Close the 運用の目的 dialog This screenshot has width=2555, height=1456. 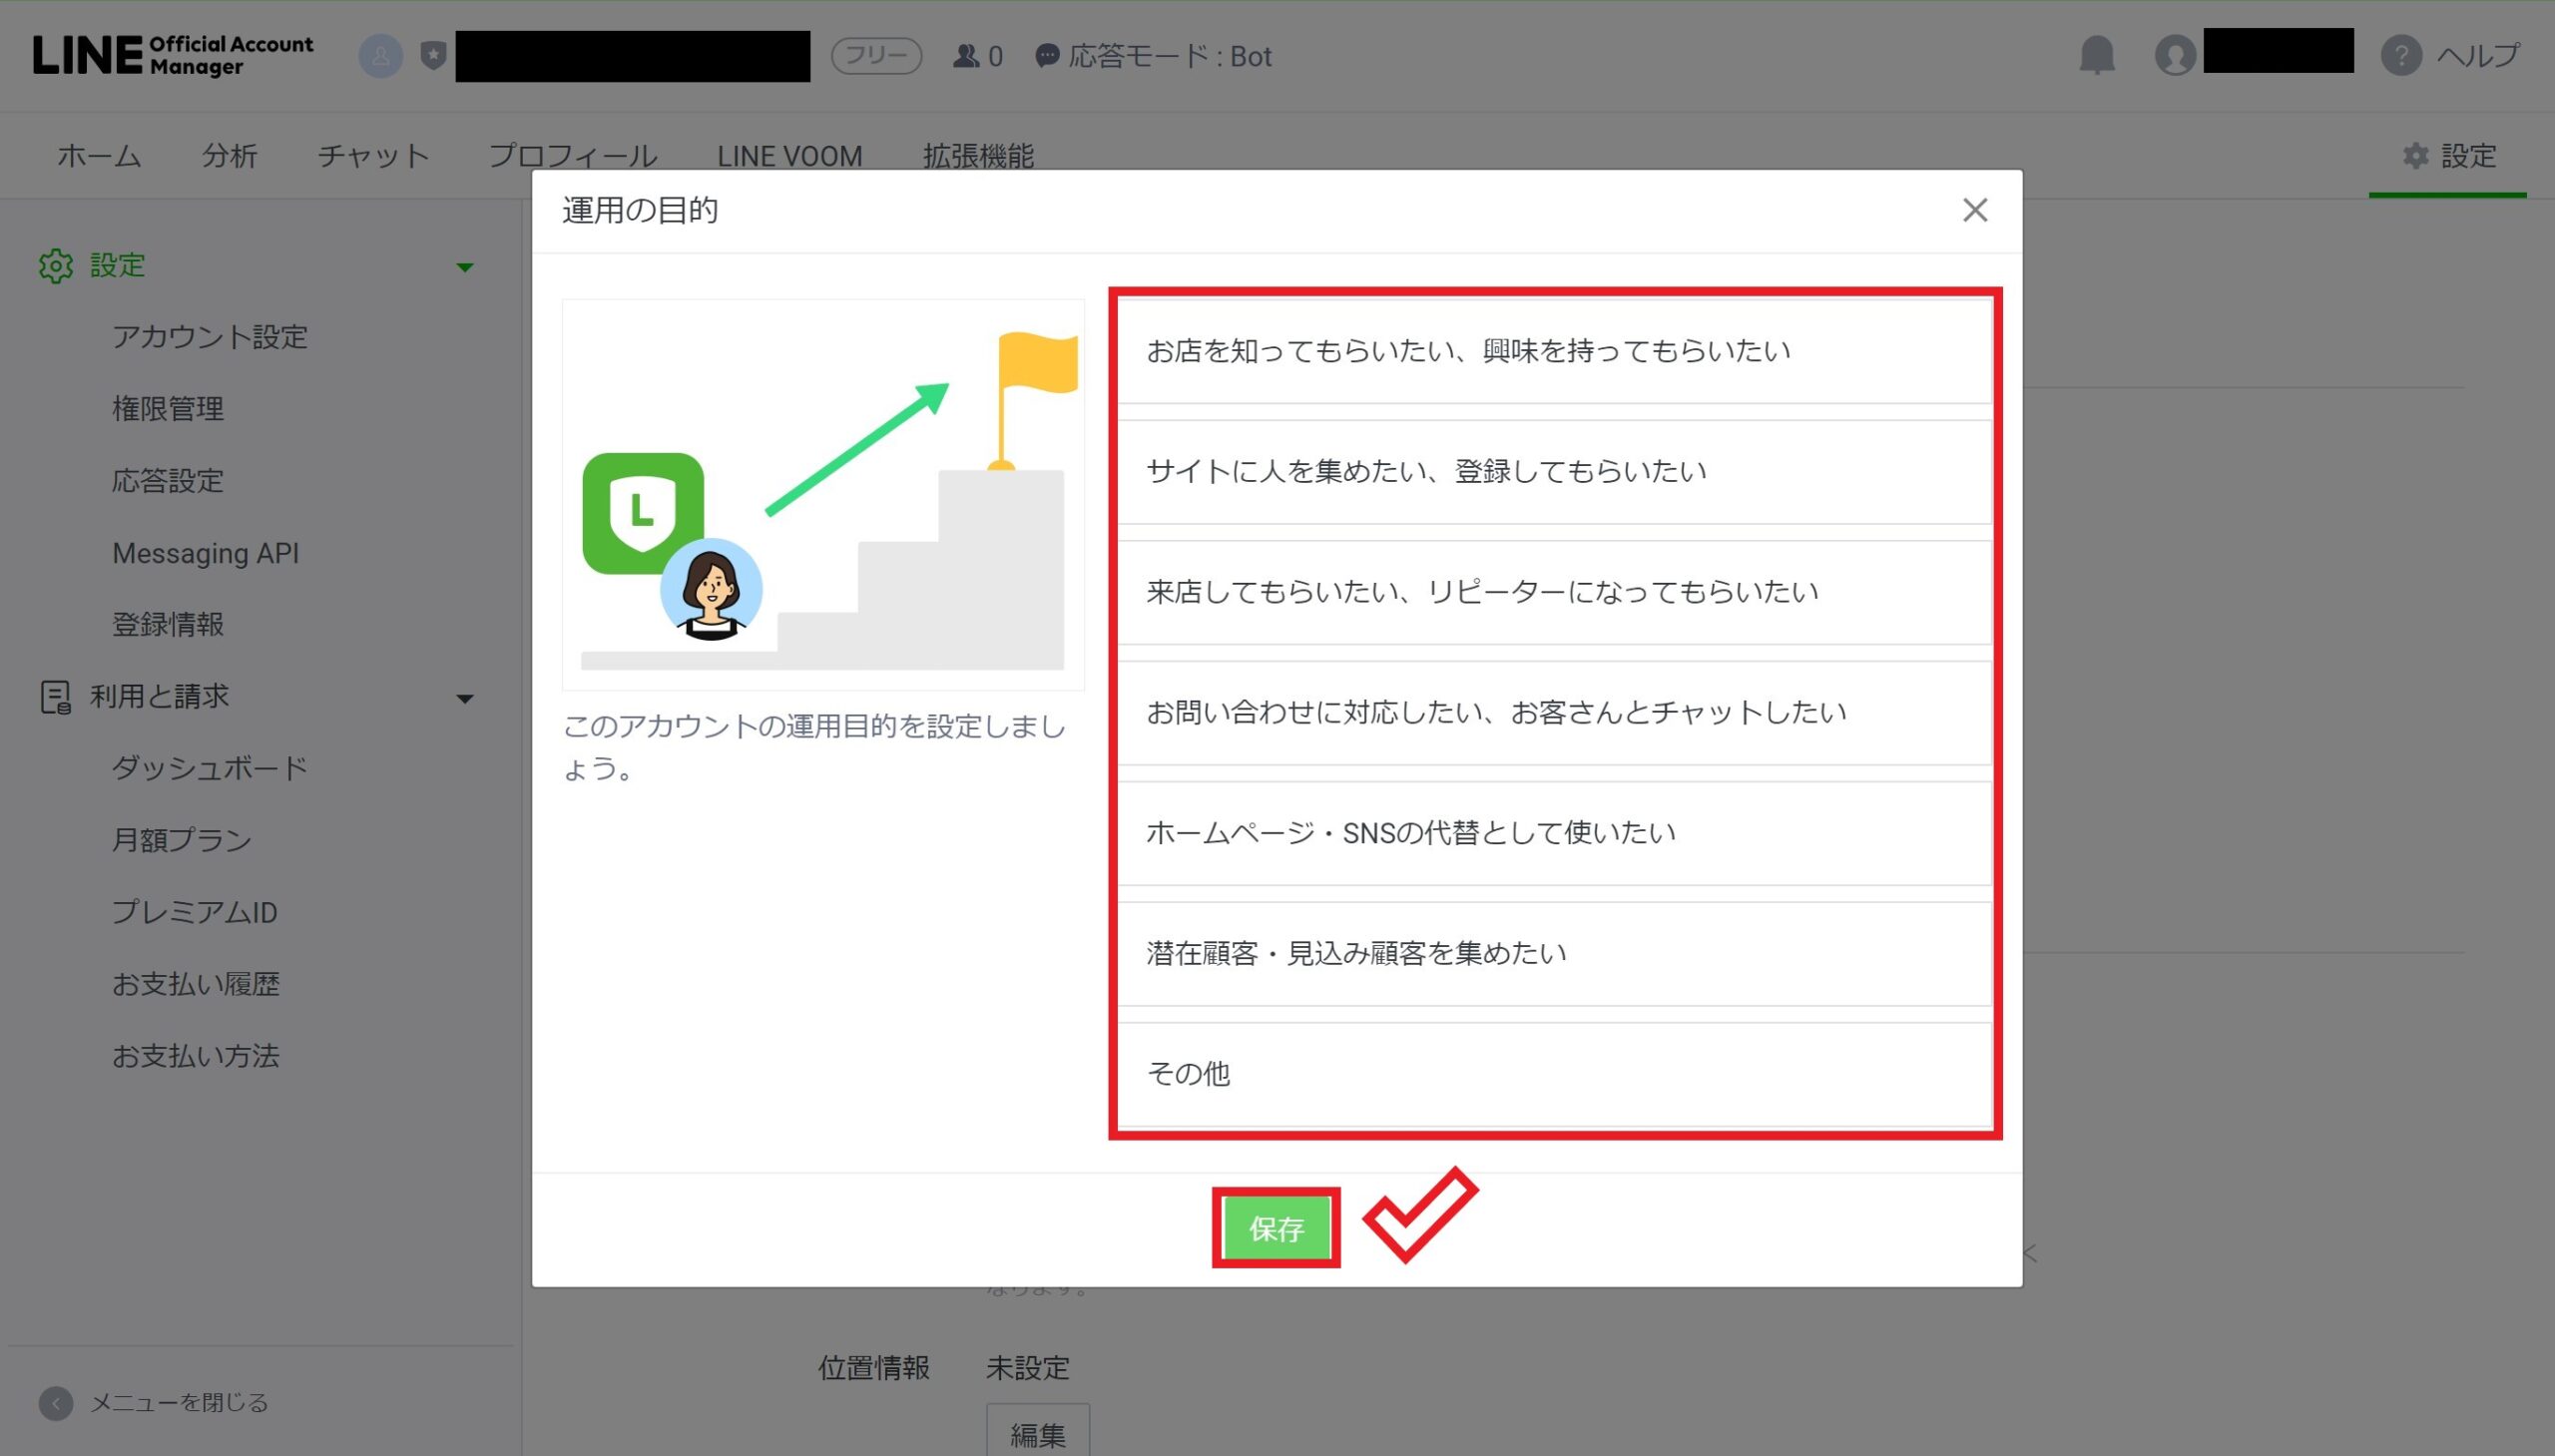pos(1974,210)
